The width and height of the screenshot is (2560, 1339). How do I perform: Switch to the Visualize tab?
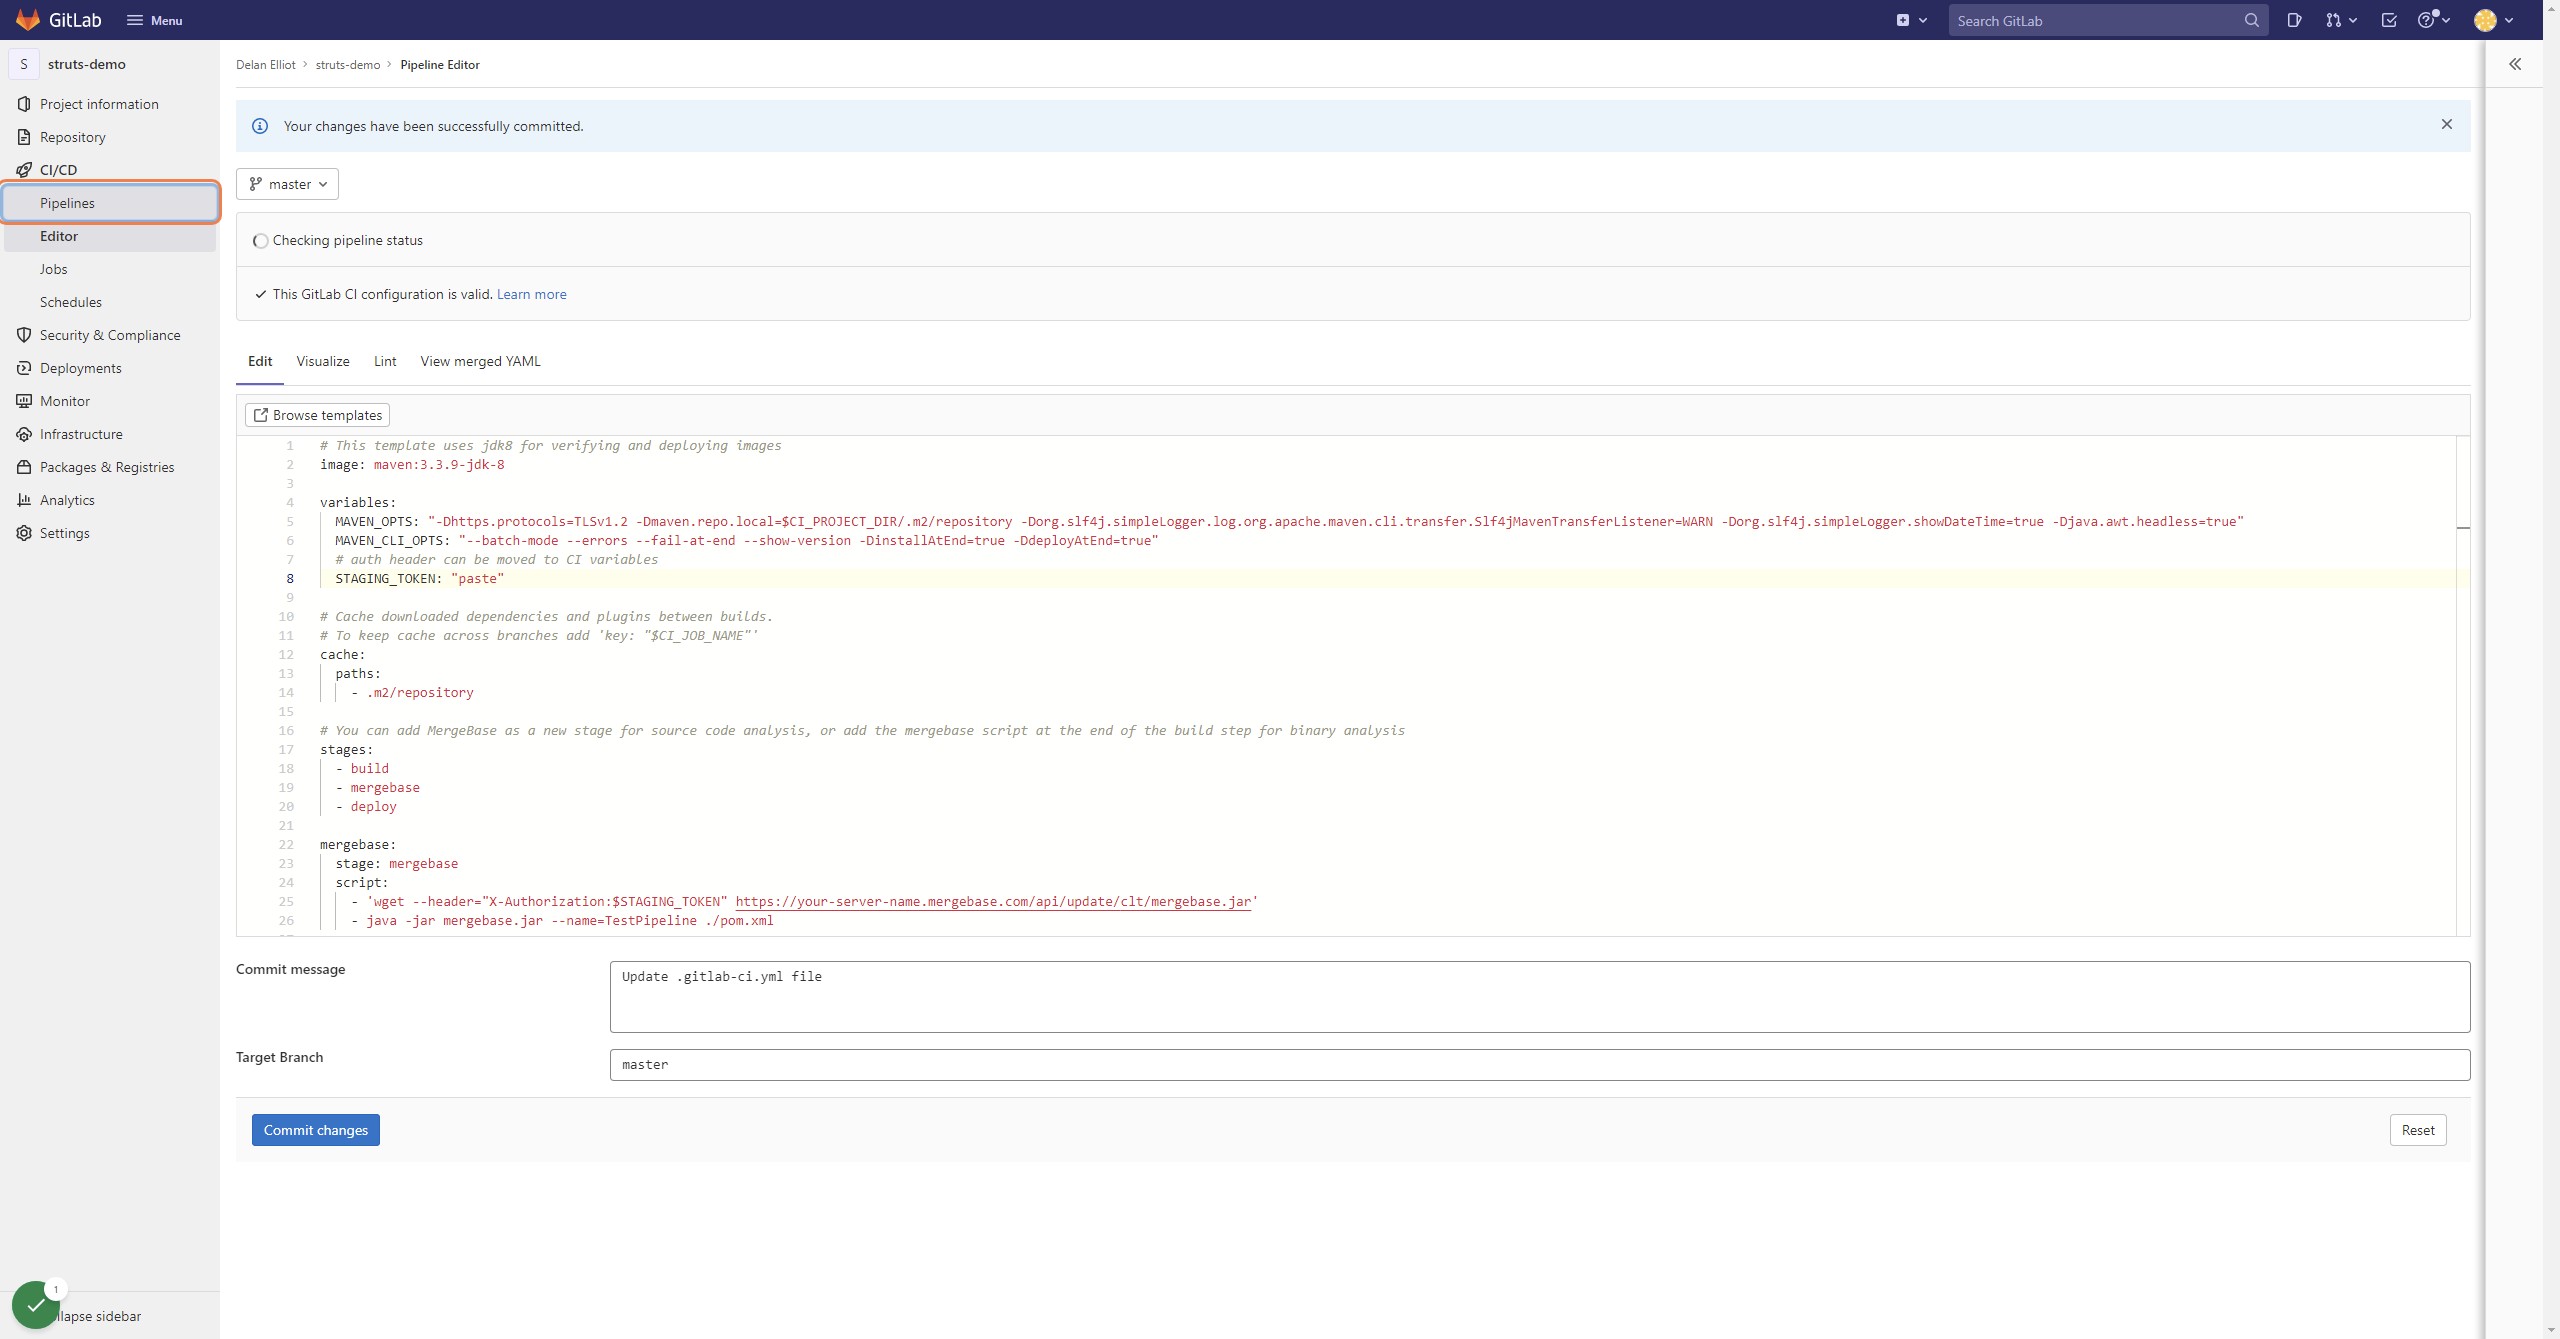pos(322,361)
